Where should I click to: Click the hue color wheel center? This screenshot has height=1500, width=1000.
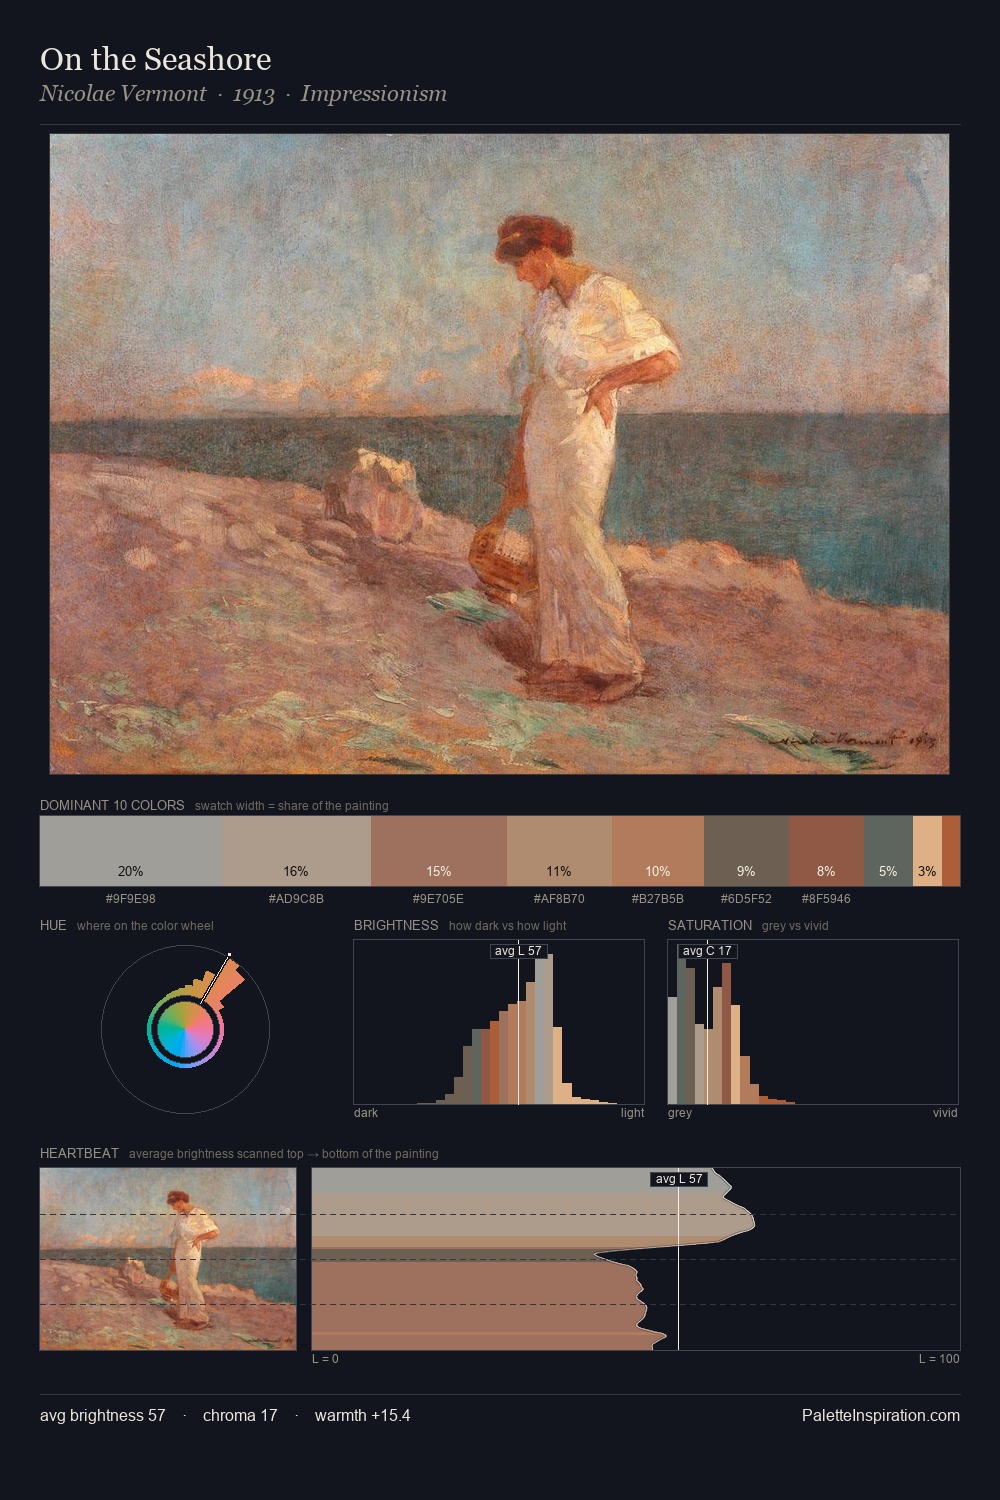[x=185, y=1029]
